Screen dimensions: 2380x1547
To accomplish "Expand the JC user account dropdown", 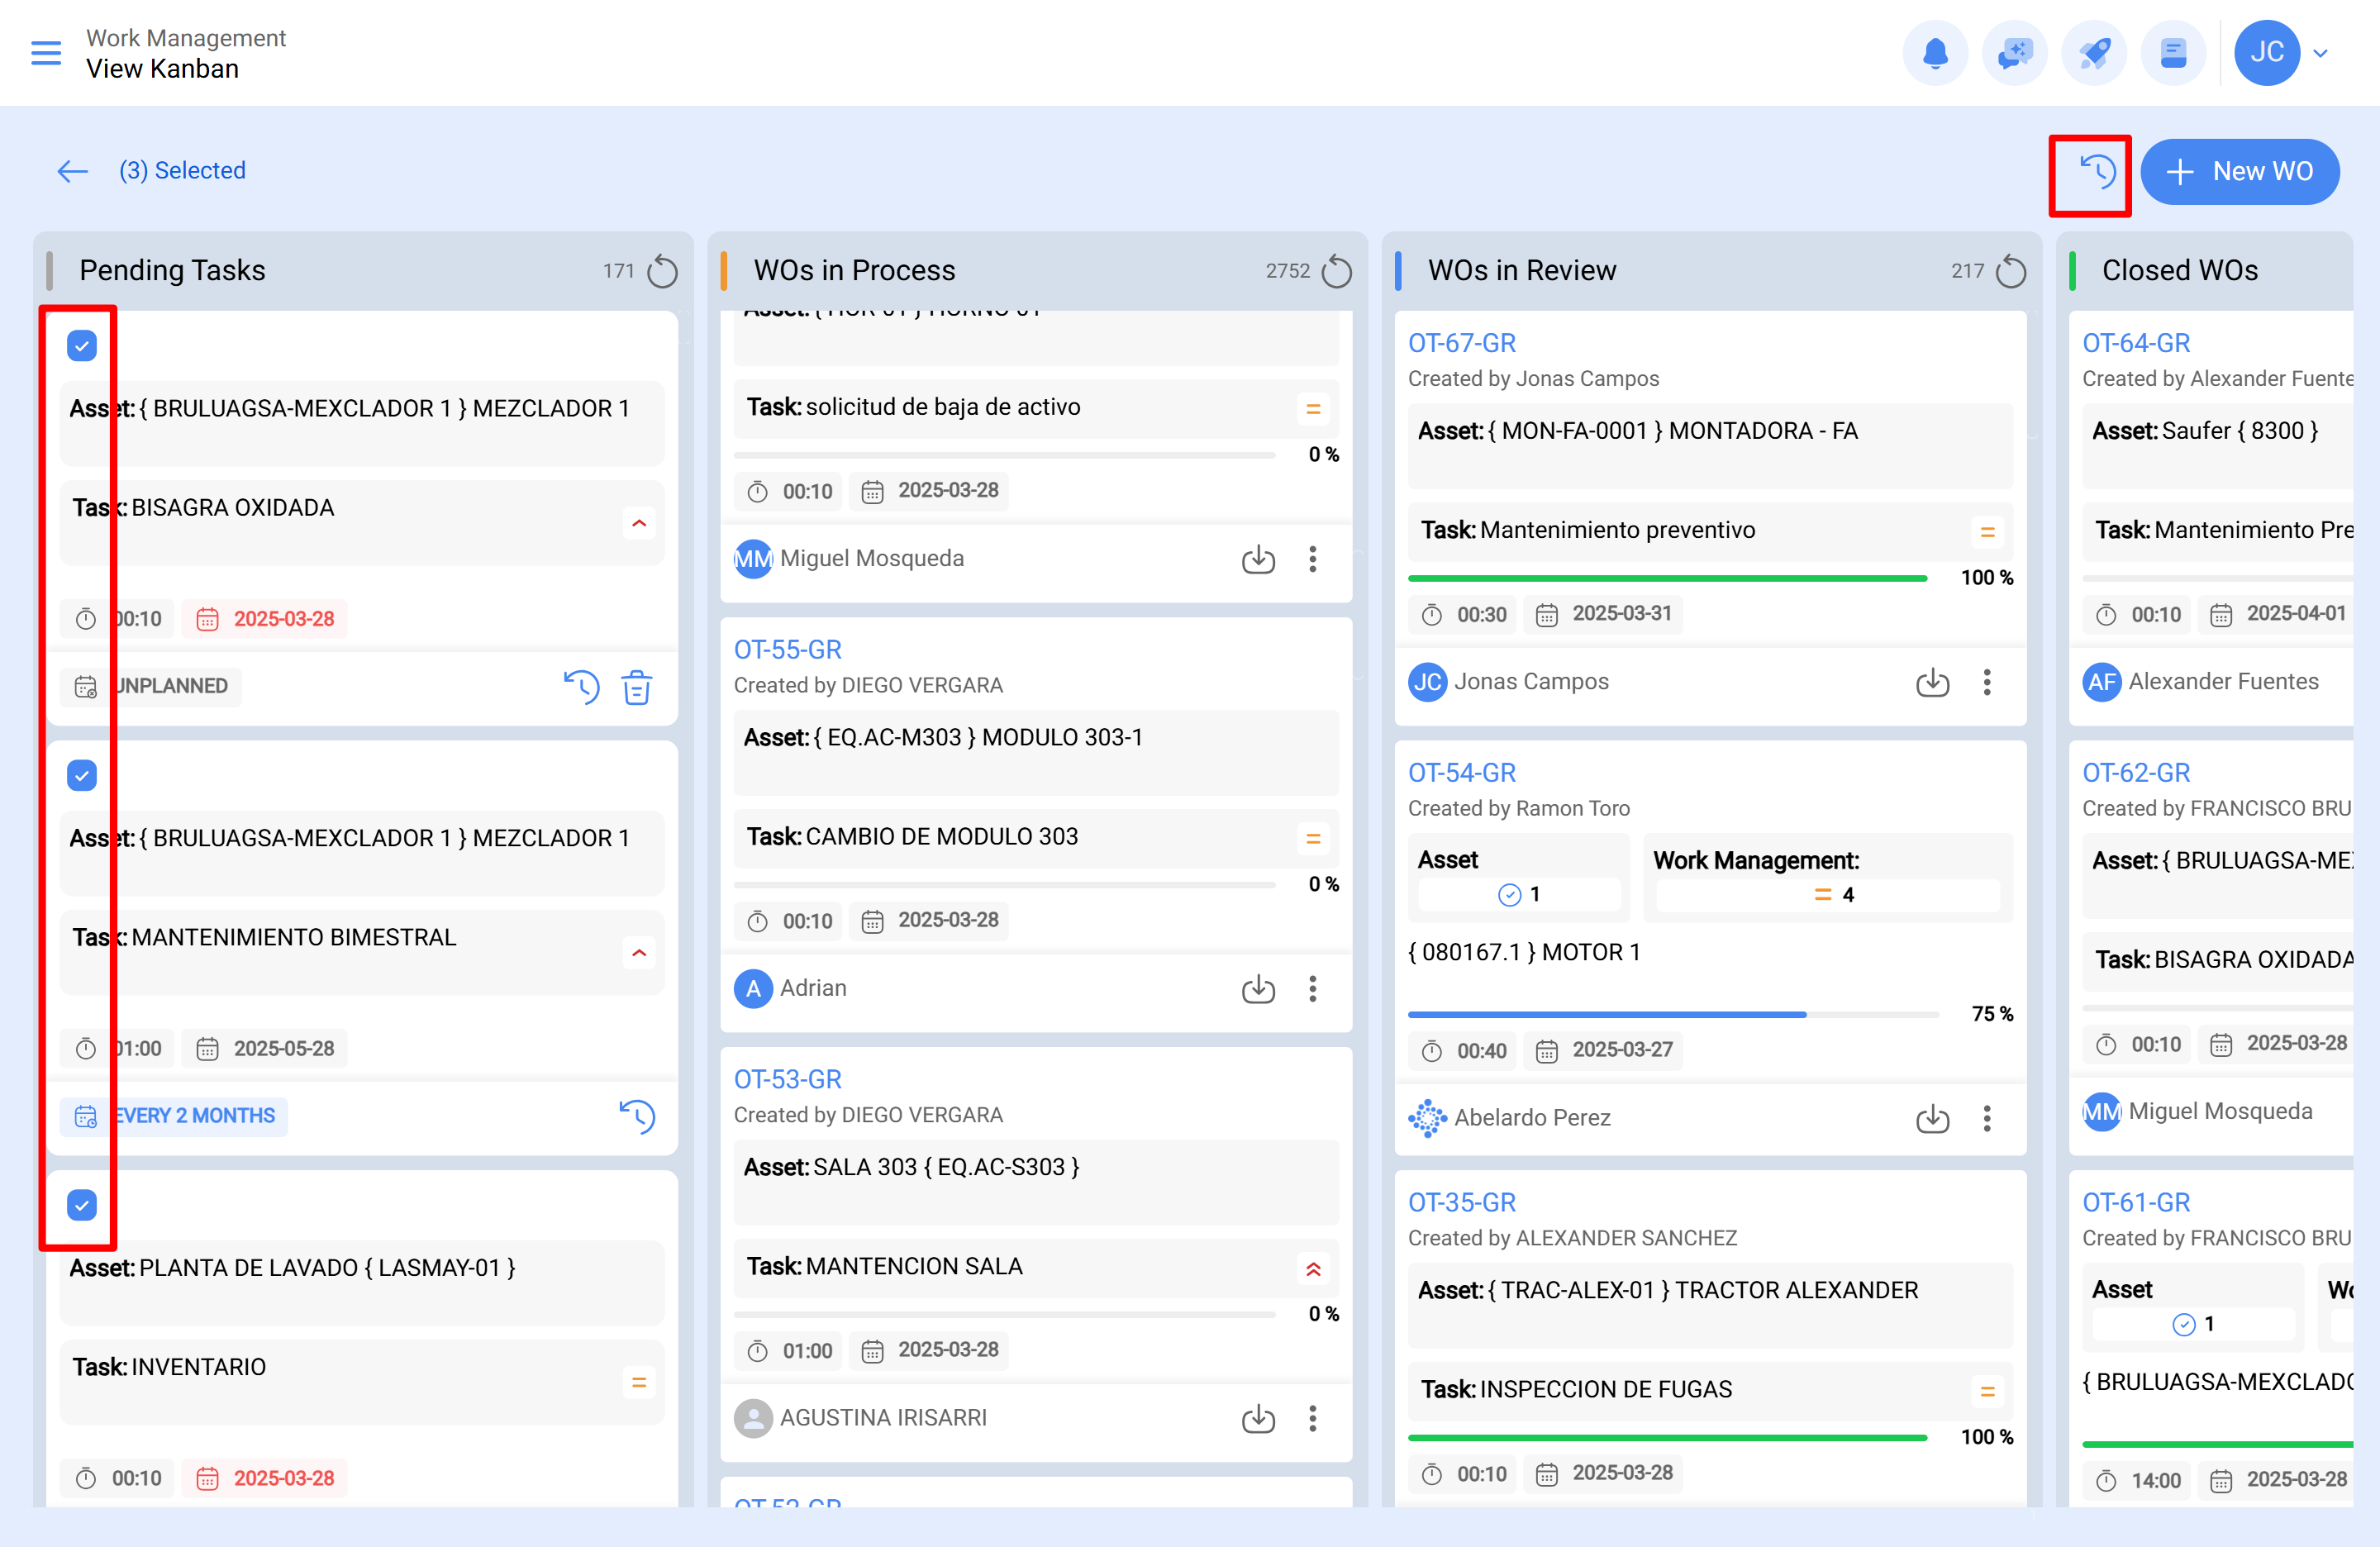I will (x=2320, y=53).
